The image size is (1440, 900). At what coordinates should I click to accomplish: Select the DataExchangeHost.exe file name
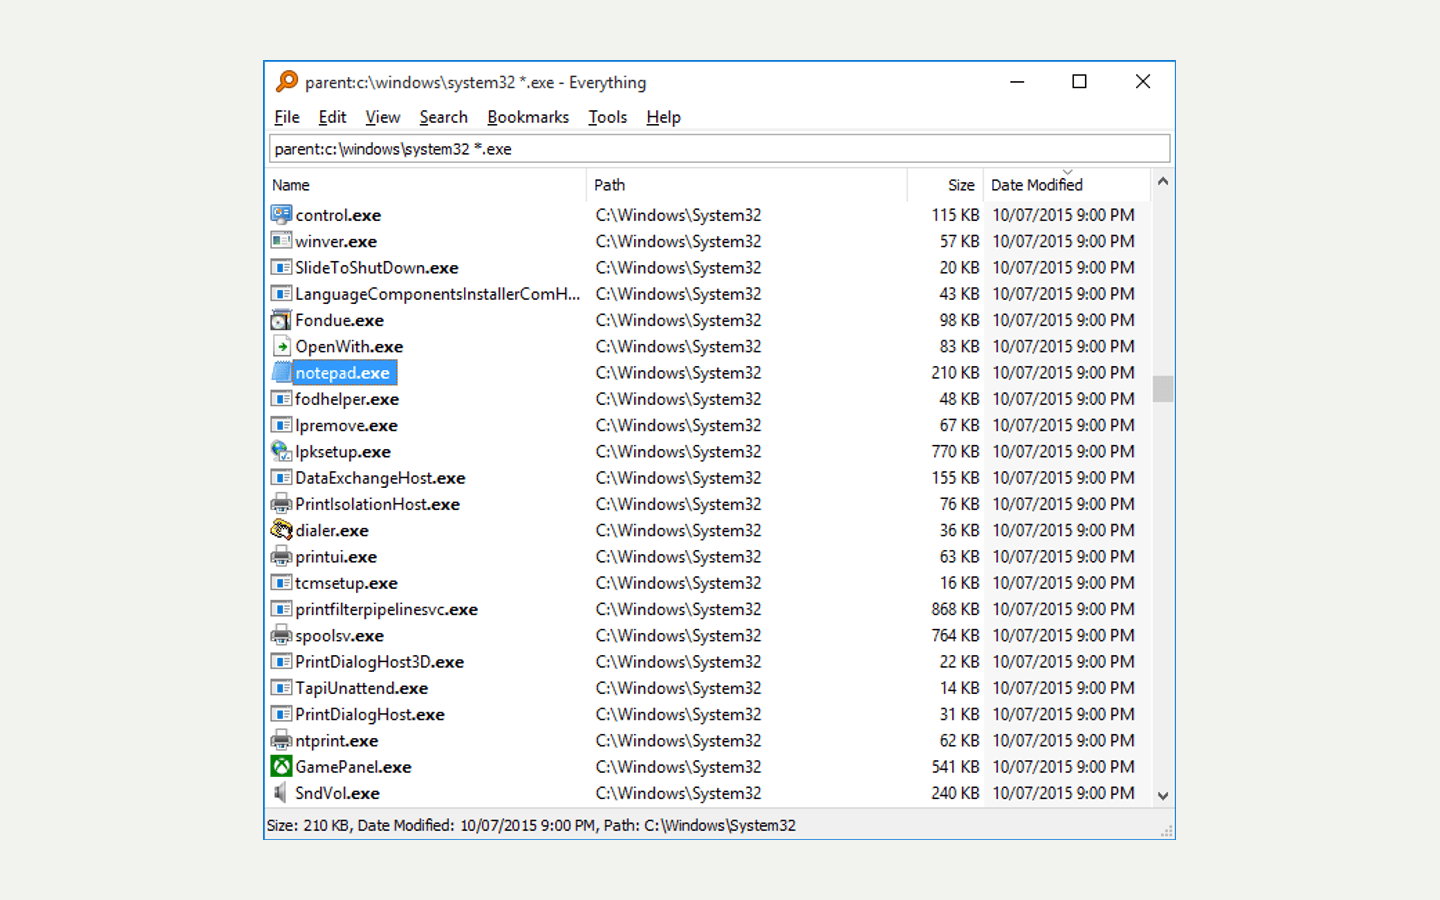coord(380,478)
